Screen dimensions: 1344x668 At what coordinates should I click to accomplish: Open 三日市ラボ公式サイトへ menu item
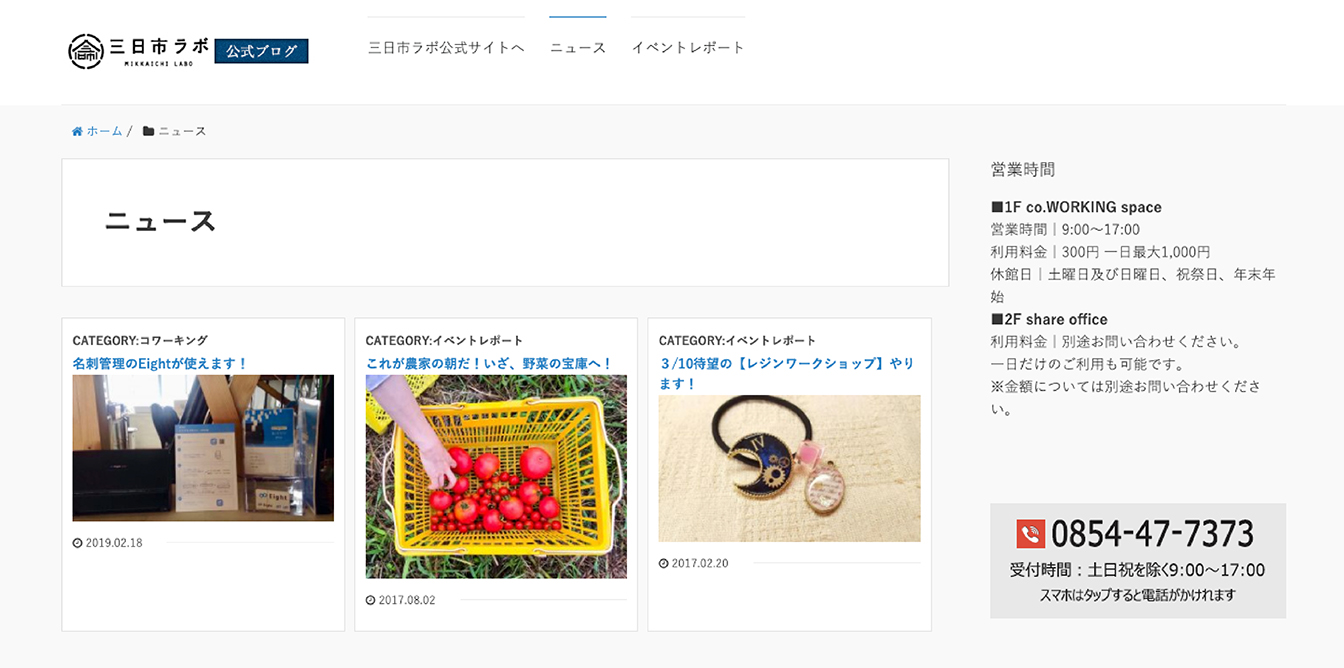[x=446, y=47]
